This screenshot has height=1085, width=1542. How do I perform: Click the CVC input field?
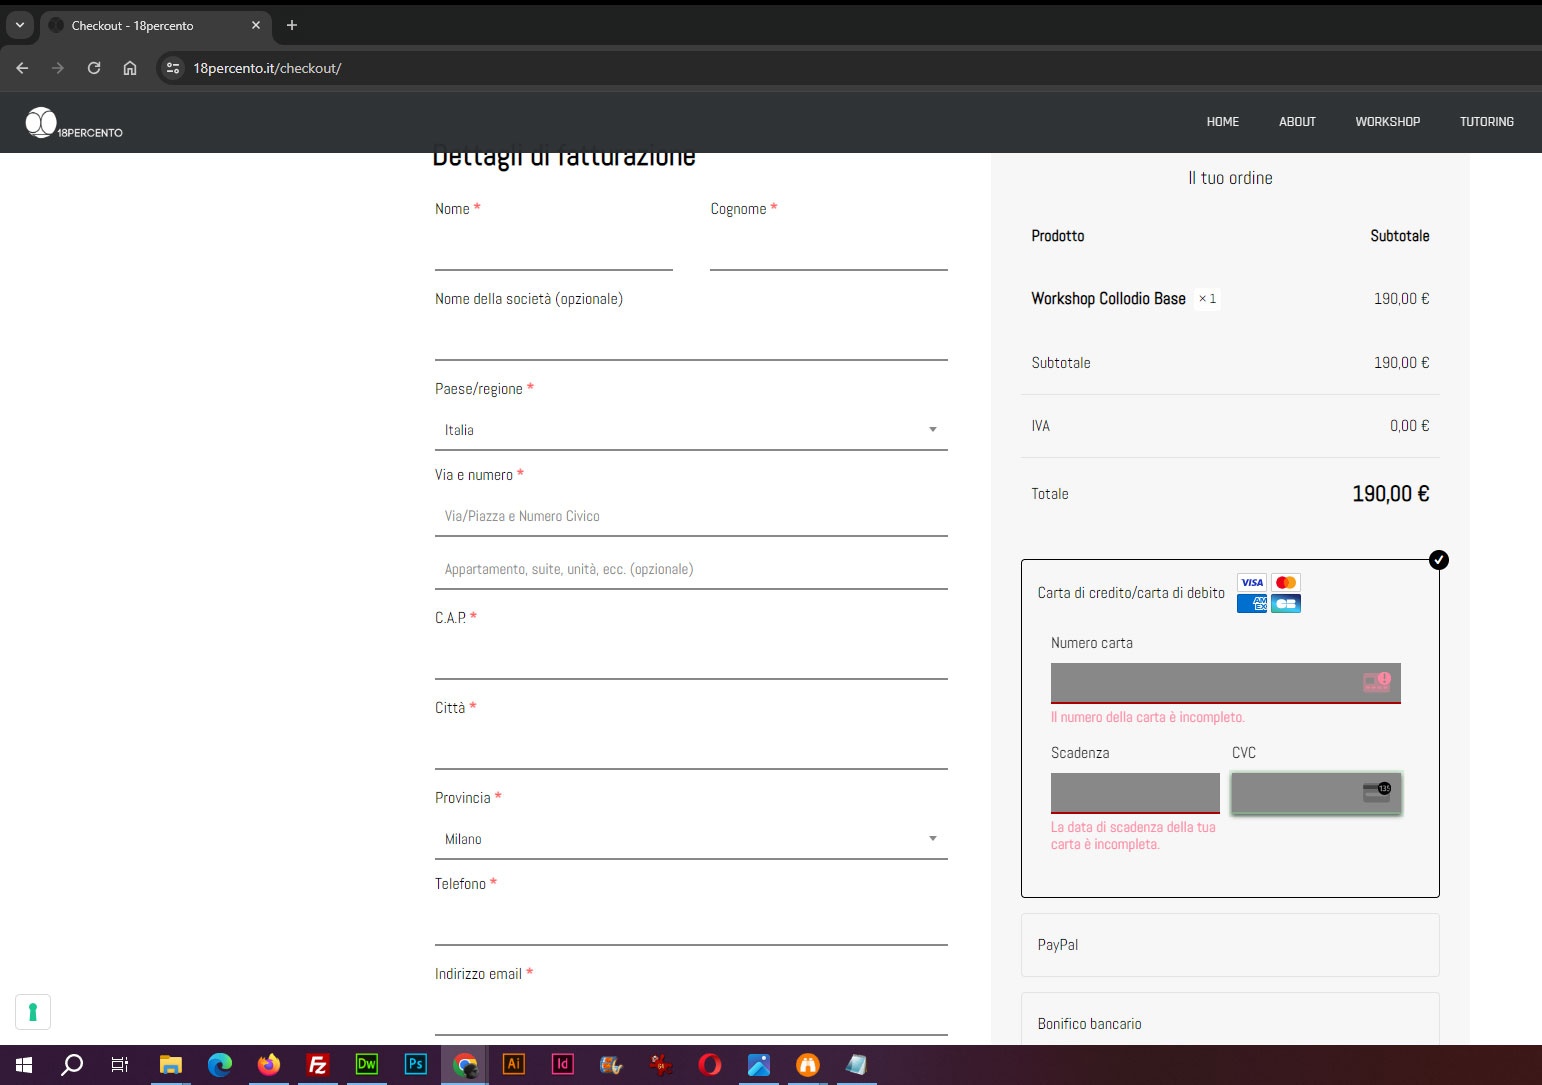[1316, 793]
